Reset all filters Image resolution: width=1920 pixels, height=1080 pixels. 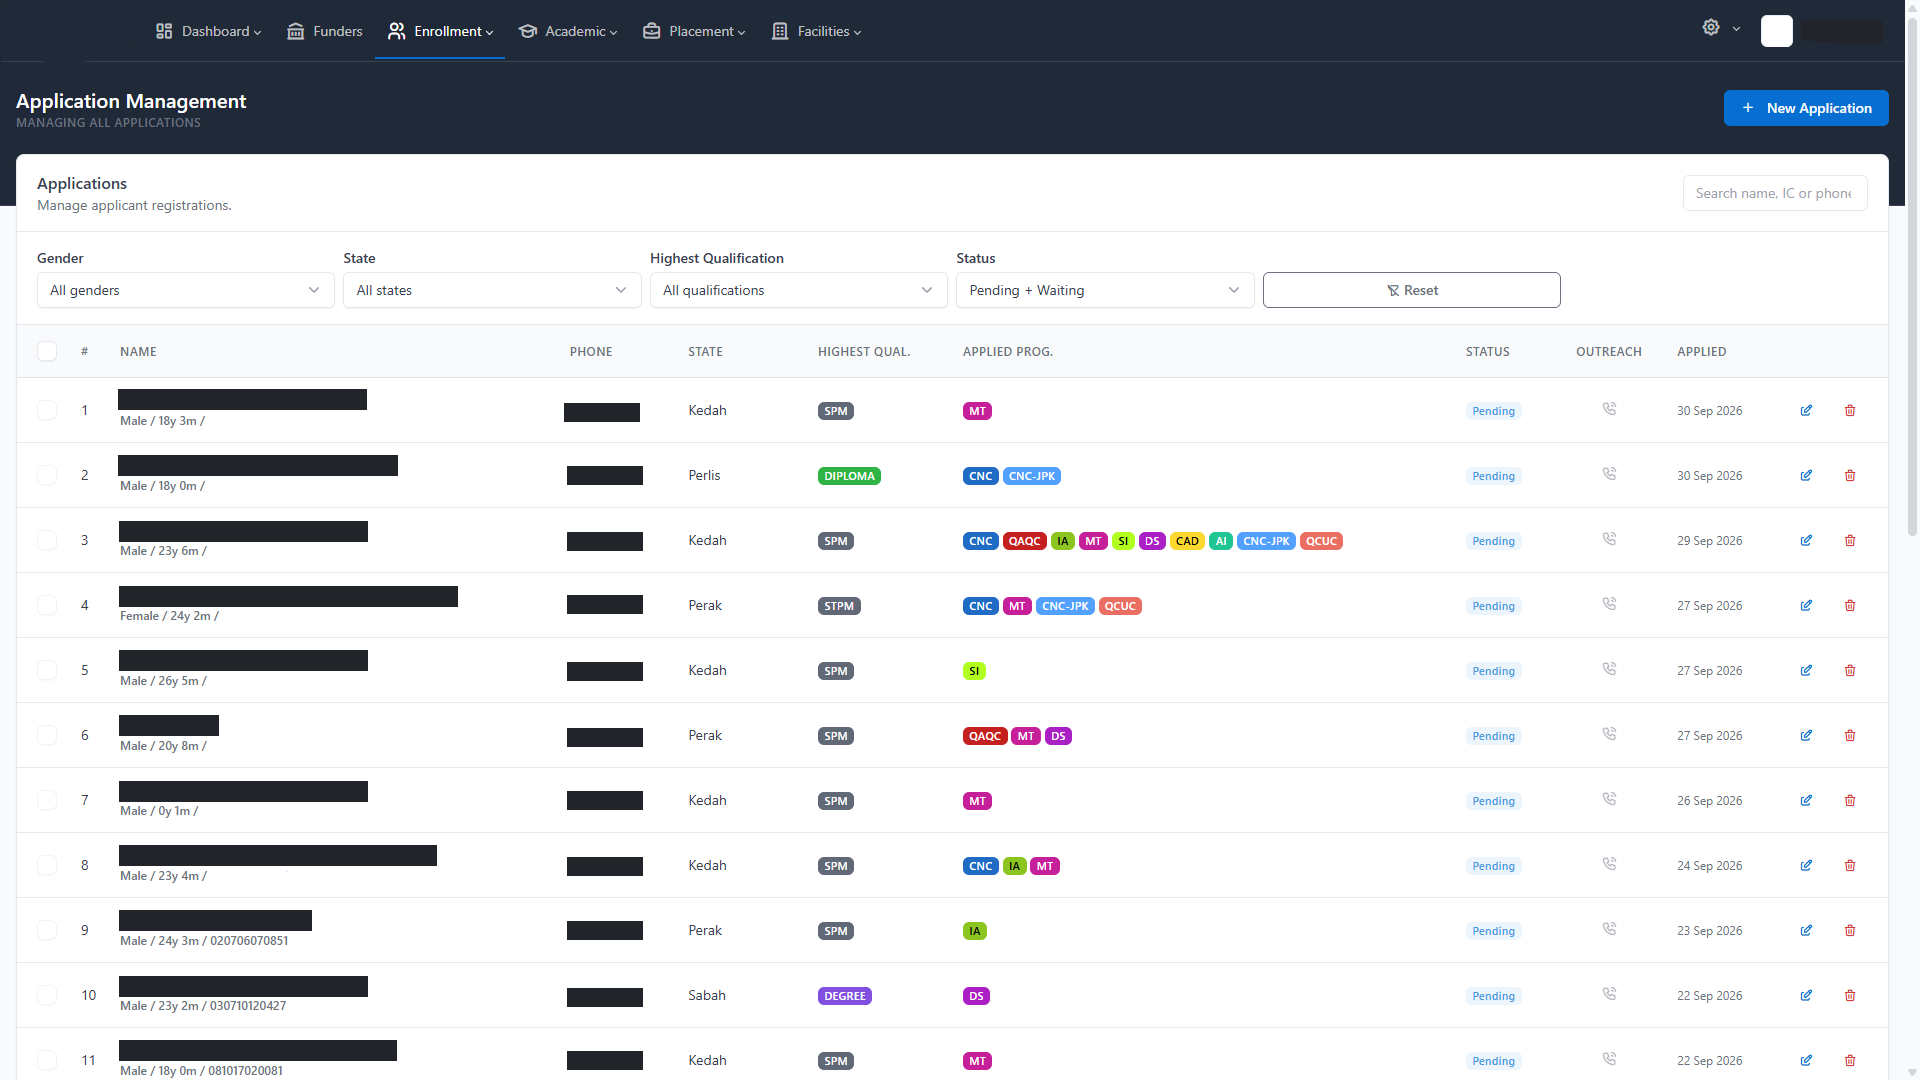[1411, 290]
